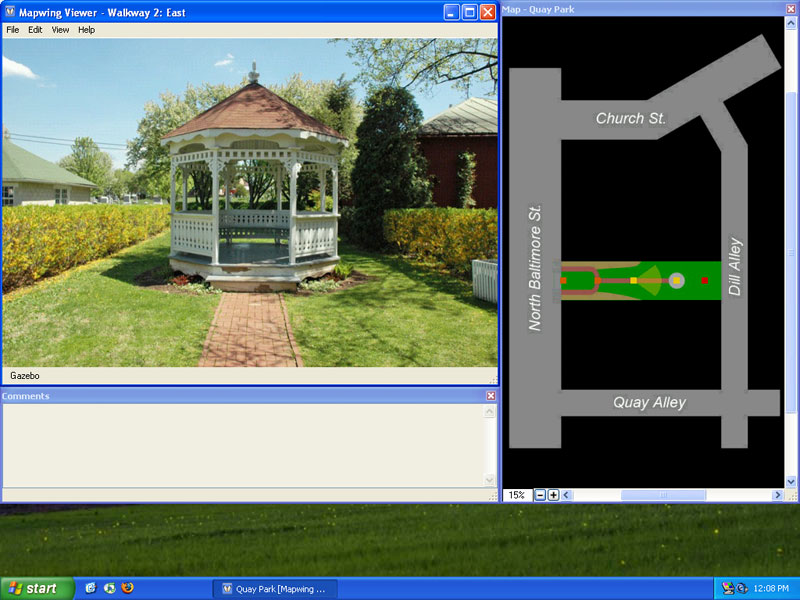Click the Gazebo caption text

click(x=24, y=376)
